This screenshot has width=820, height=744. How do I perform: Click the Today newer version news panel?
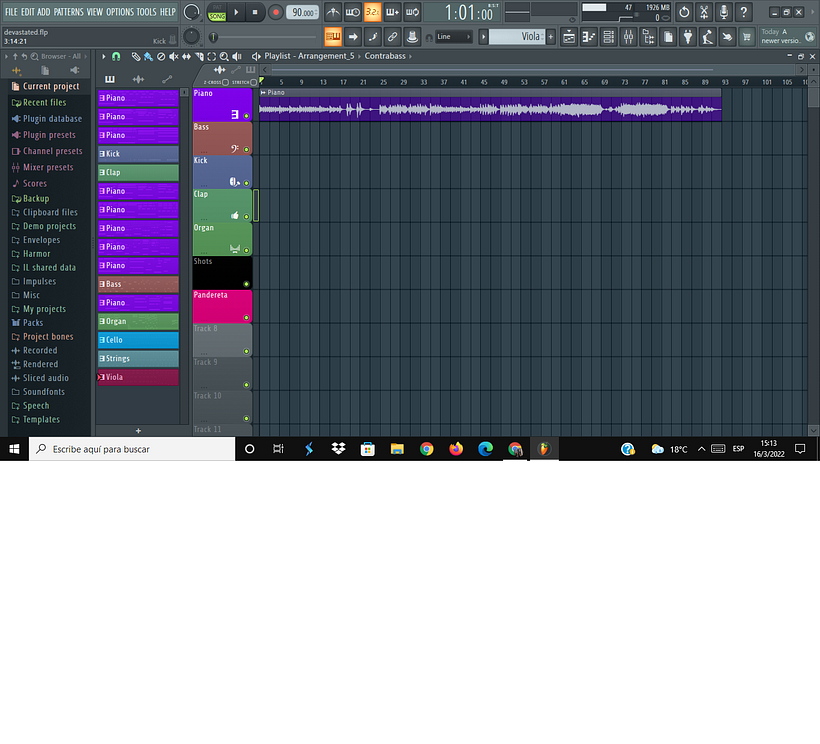tap(788, 37)
